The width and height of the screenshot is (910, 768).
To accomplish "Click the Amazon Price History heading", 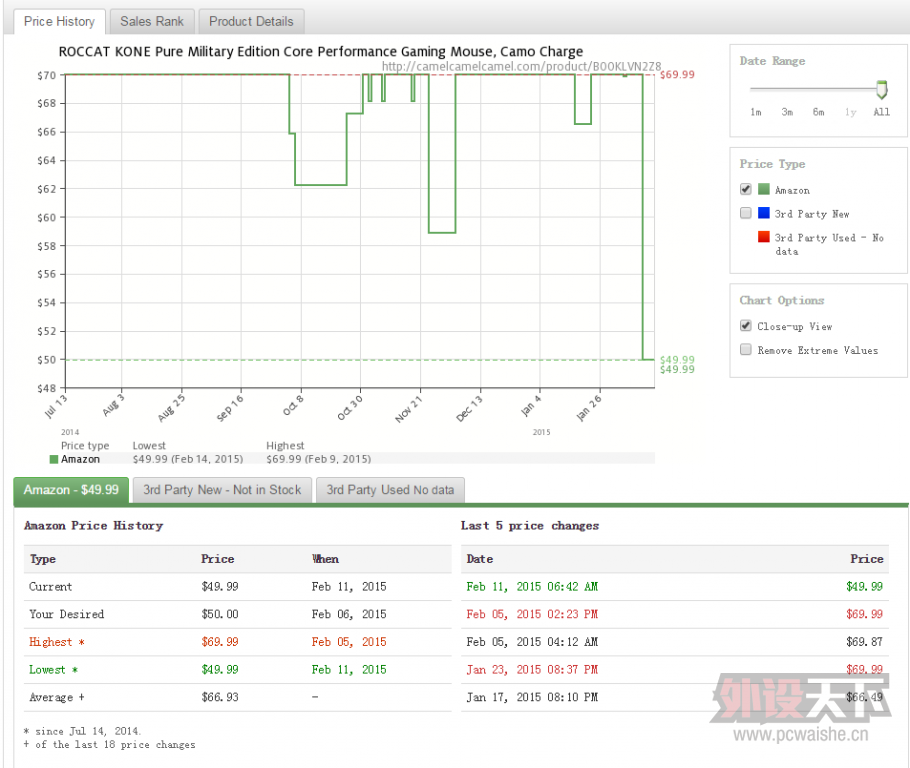I will [93, 525].
